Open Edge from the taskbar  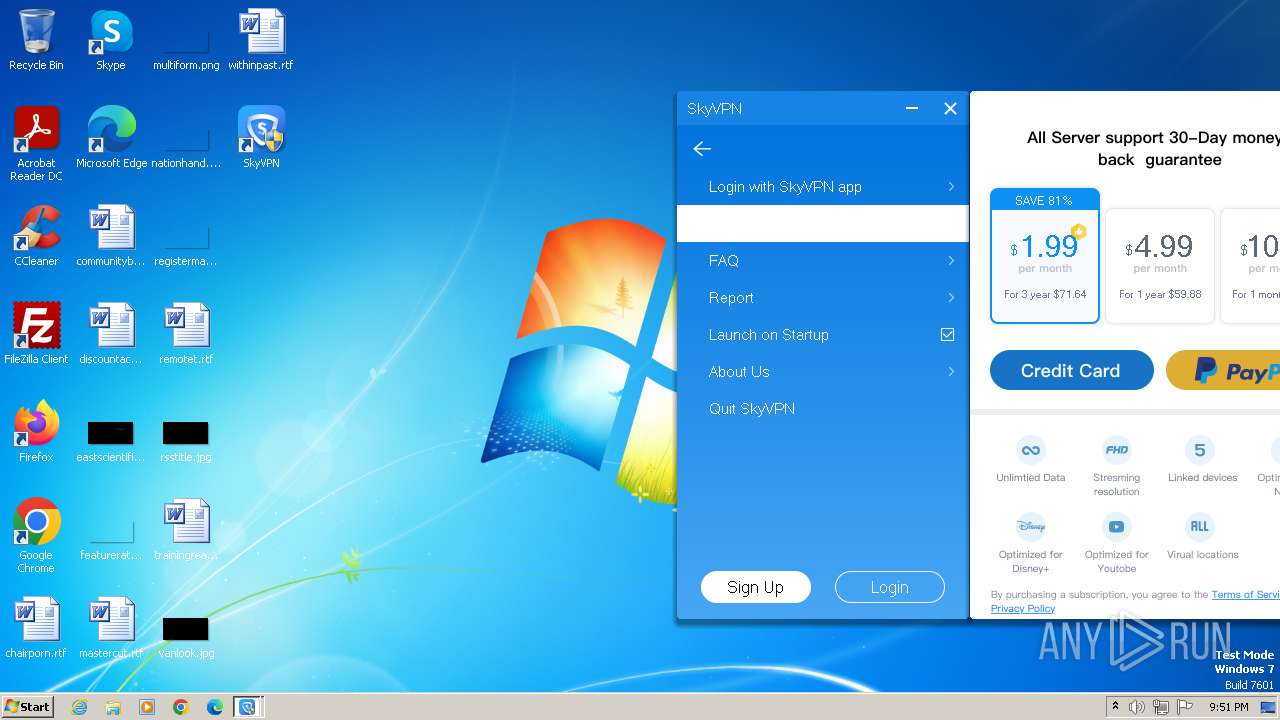tap(214, 707)
